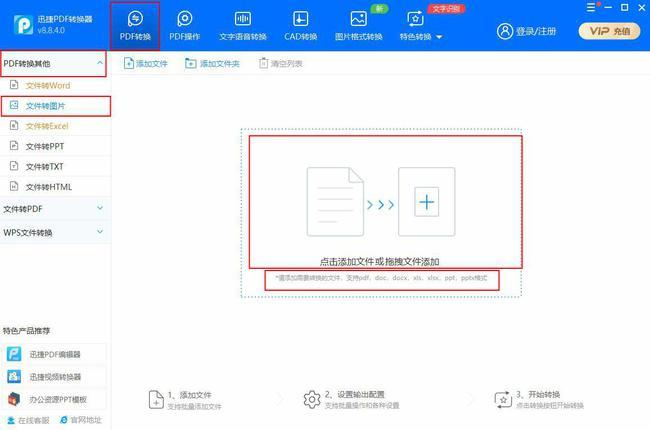Click the supported formats hint text

[x=381, y=278]
